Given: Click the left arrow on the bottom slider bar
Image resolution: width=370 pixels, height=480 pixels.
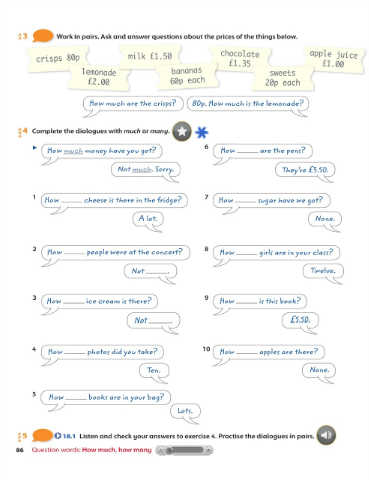Looking at the screenshot, I should 161,451.
